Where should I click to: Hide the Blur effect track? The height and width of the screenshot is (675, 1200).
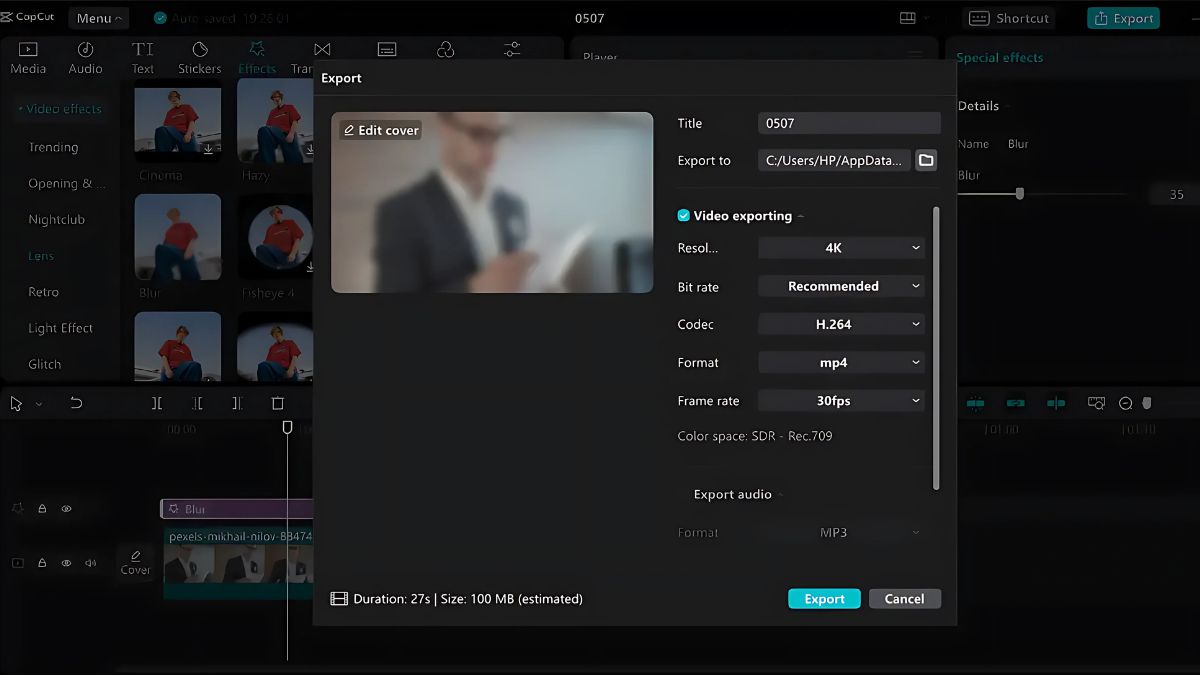tap(66, 508)
